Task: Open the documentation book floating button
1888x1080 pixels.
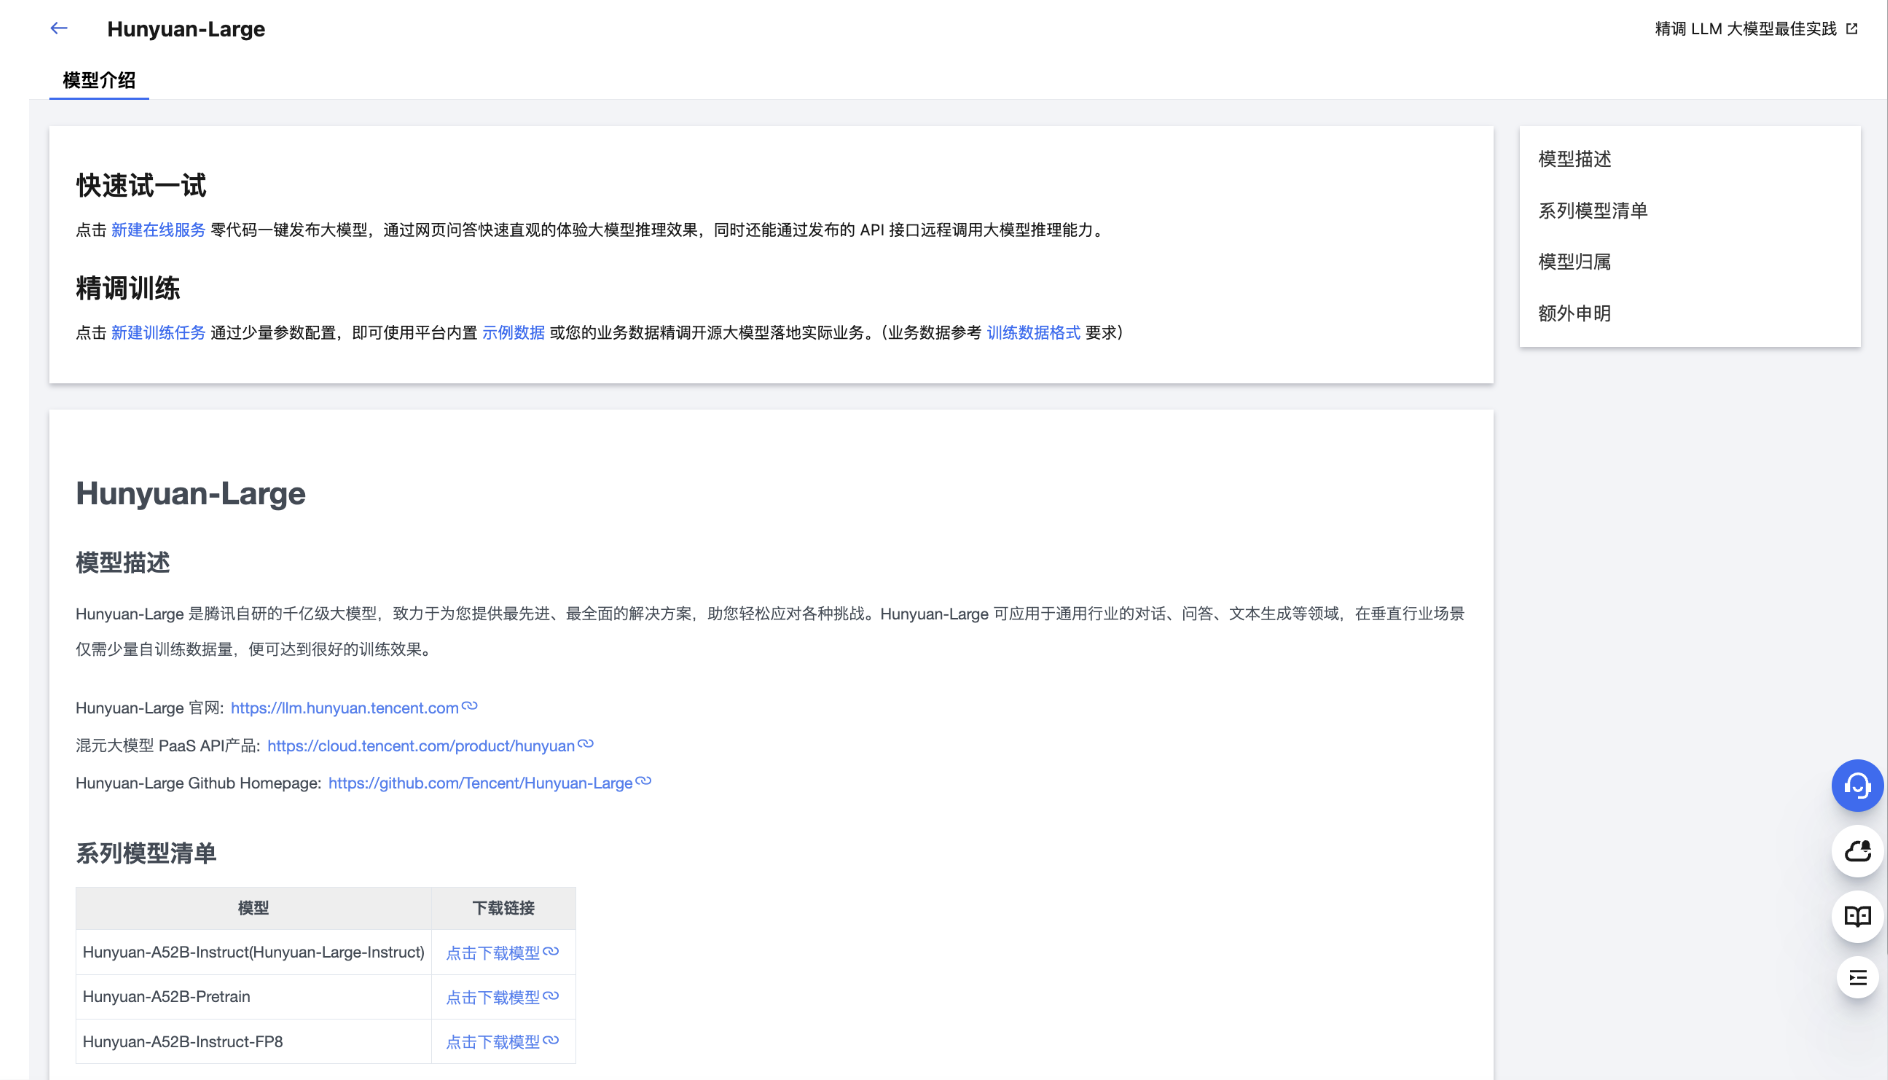Action: (1857, 916)
